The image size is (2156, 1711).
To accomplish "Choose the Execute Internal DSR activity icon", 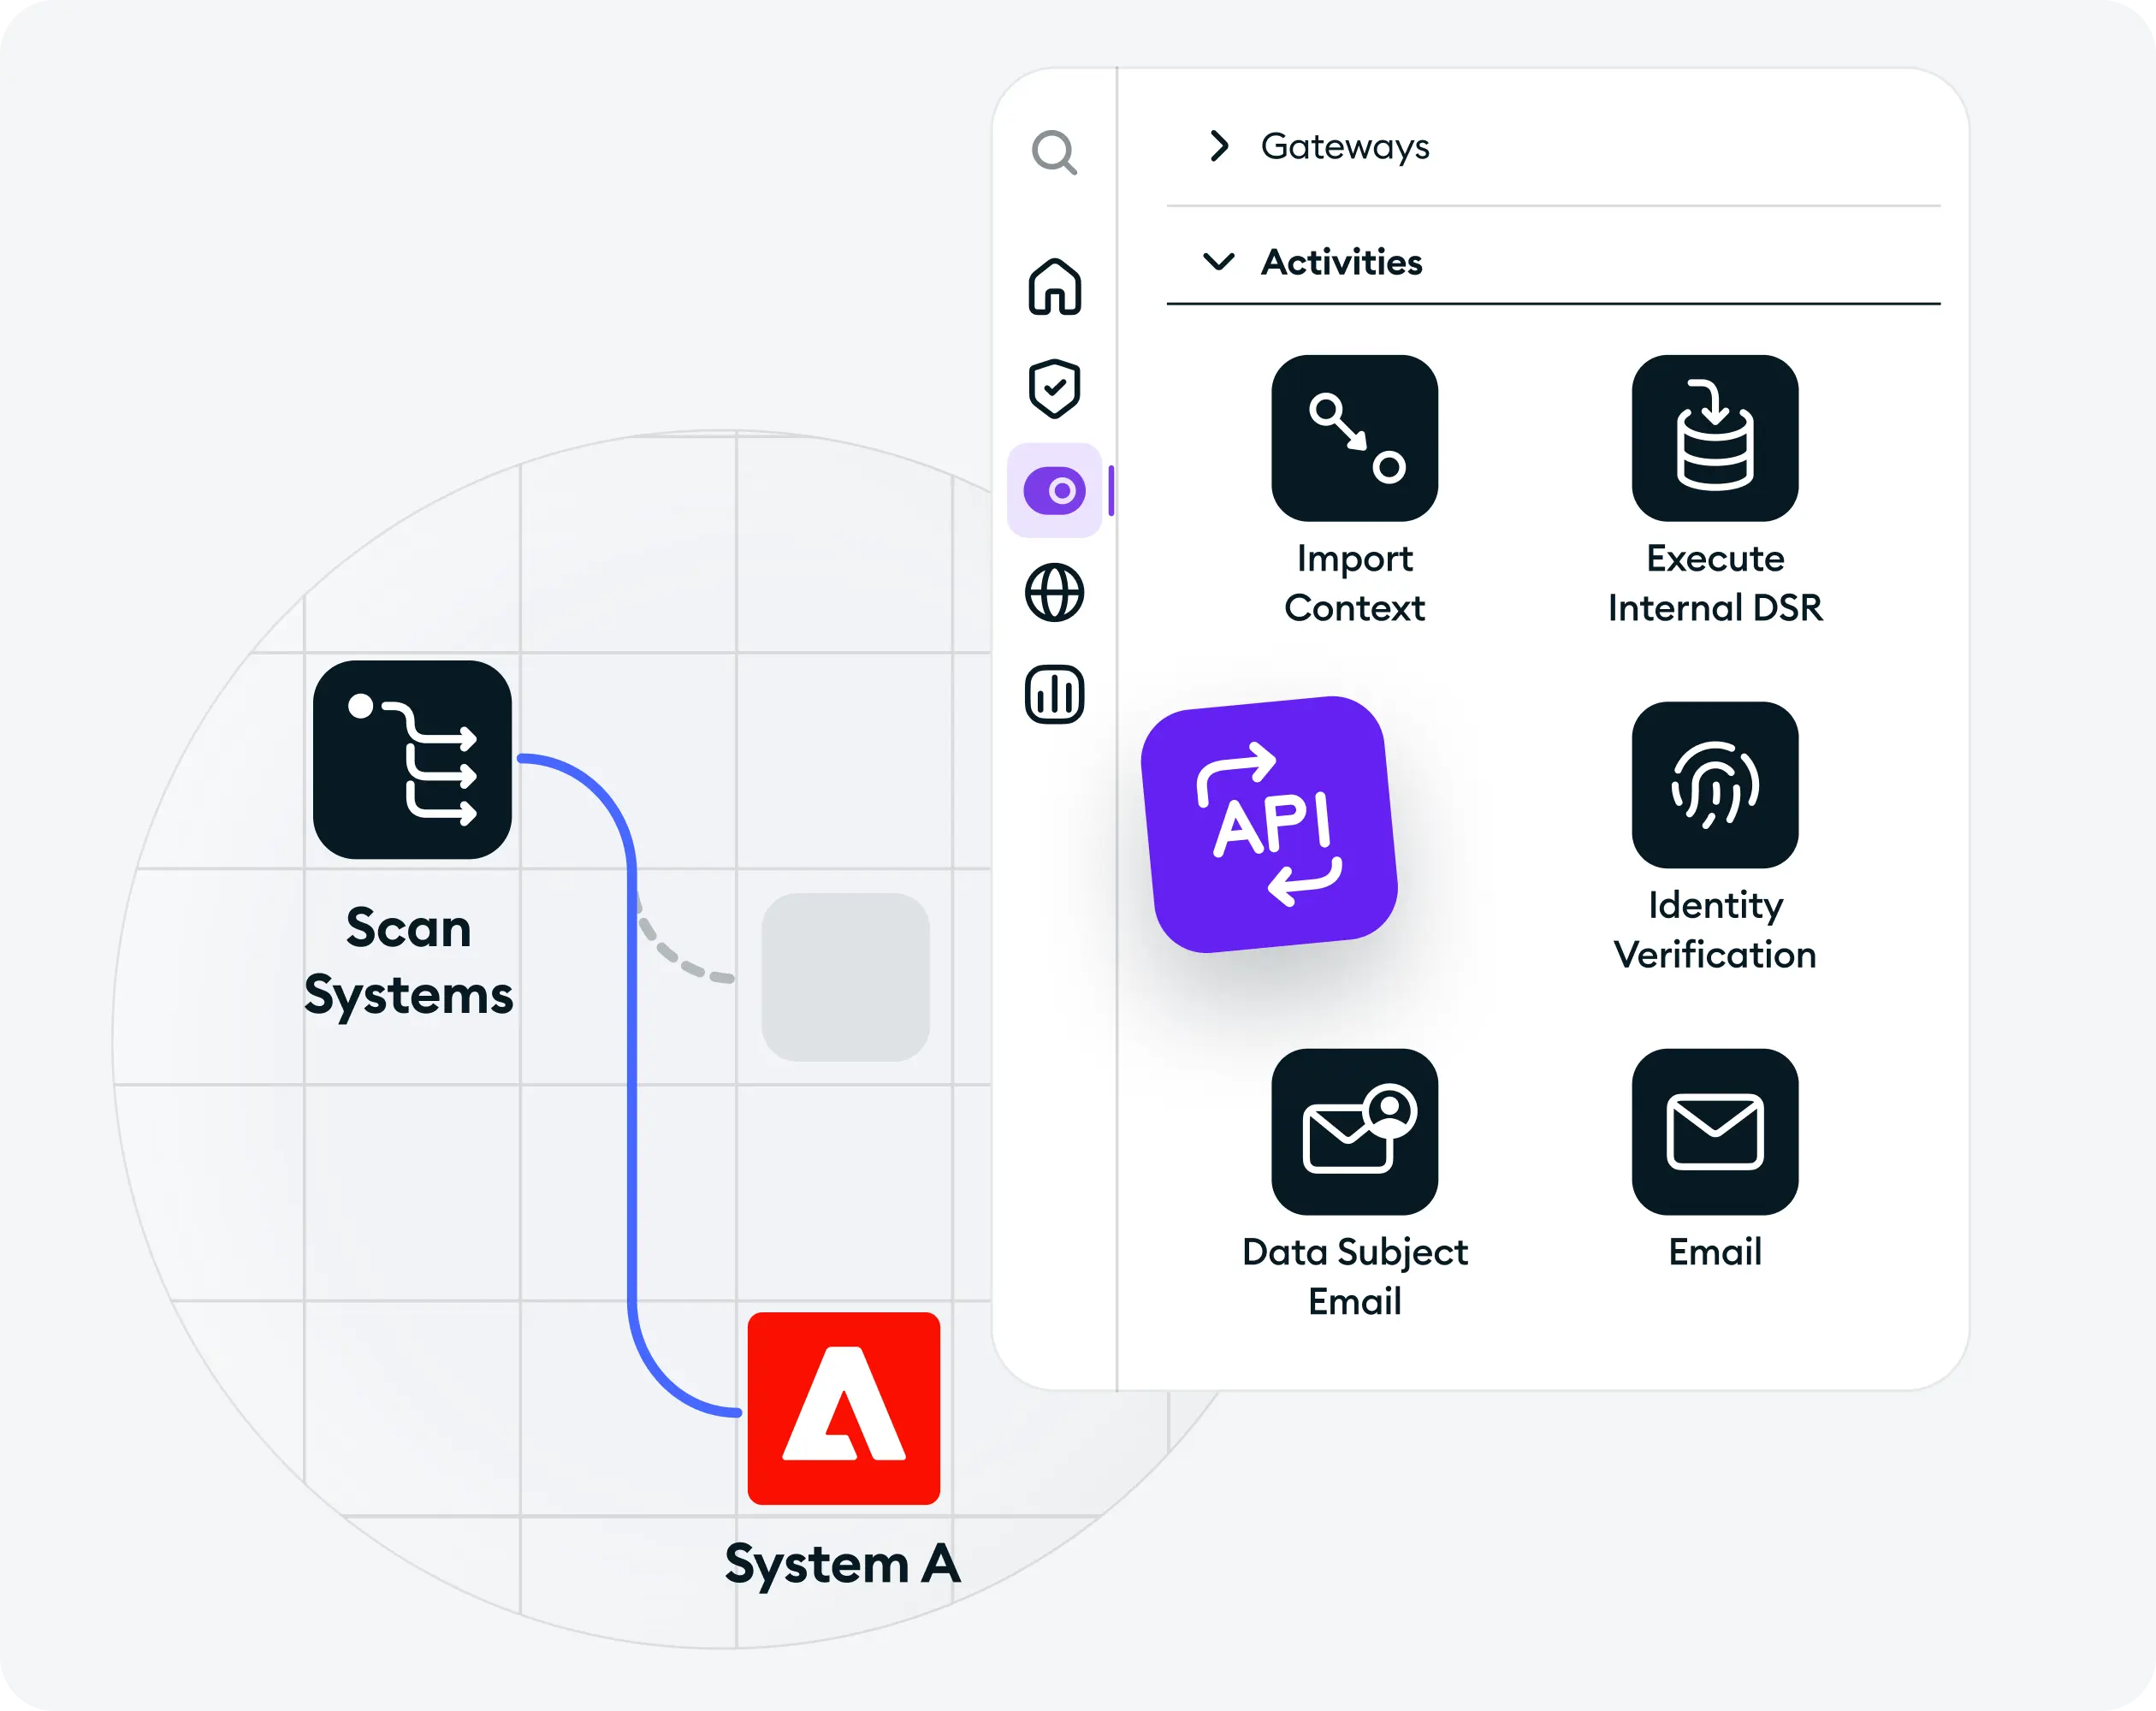I will (x=1714, y=438).
